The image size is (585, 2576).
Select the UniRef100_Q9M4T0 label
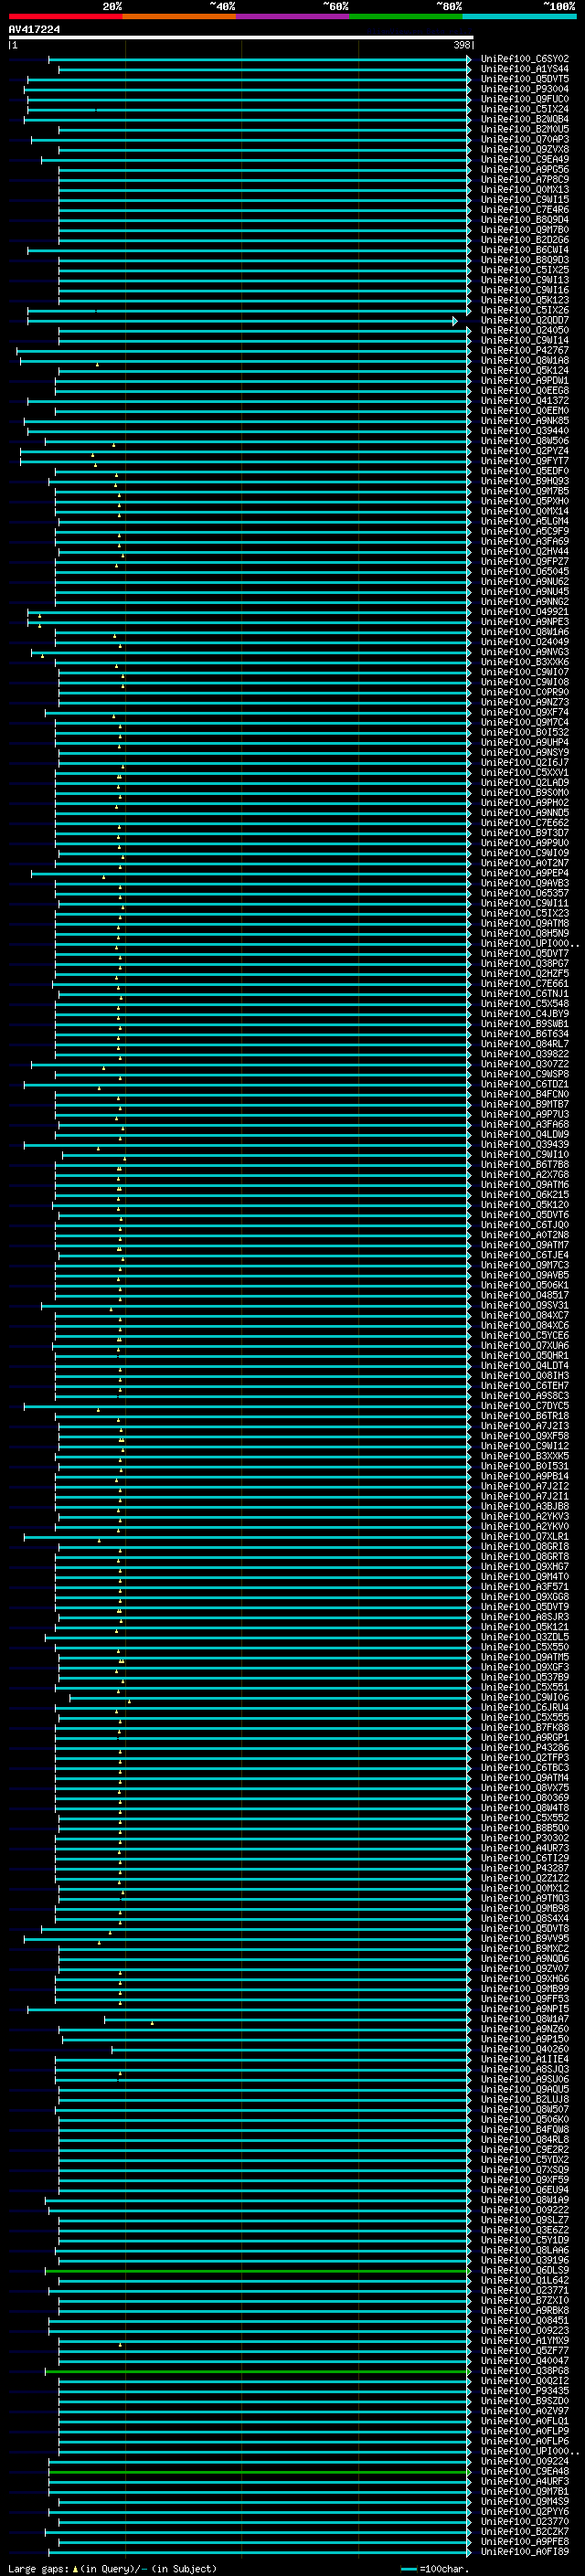pyautogui.click(x=524, y=1577)
